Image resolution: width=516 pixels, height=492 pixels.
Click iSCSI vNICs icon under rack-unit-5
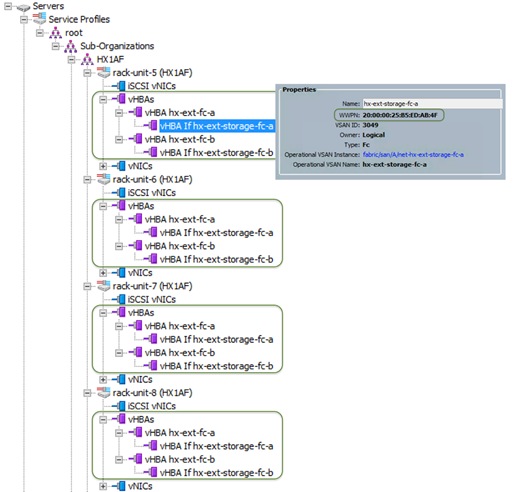pos(119,86)
